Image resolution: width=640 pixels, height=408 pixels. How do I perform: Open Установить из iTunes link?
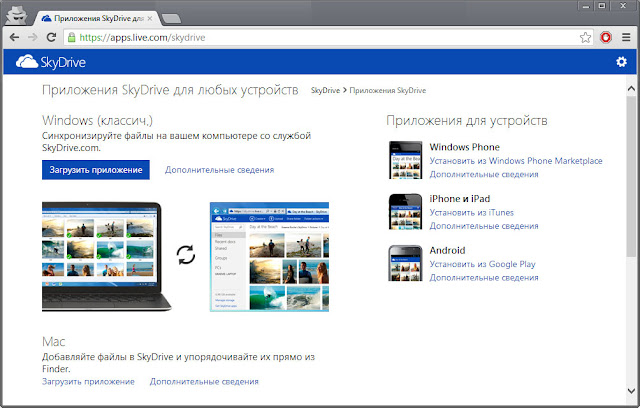[x=471, y=213]
